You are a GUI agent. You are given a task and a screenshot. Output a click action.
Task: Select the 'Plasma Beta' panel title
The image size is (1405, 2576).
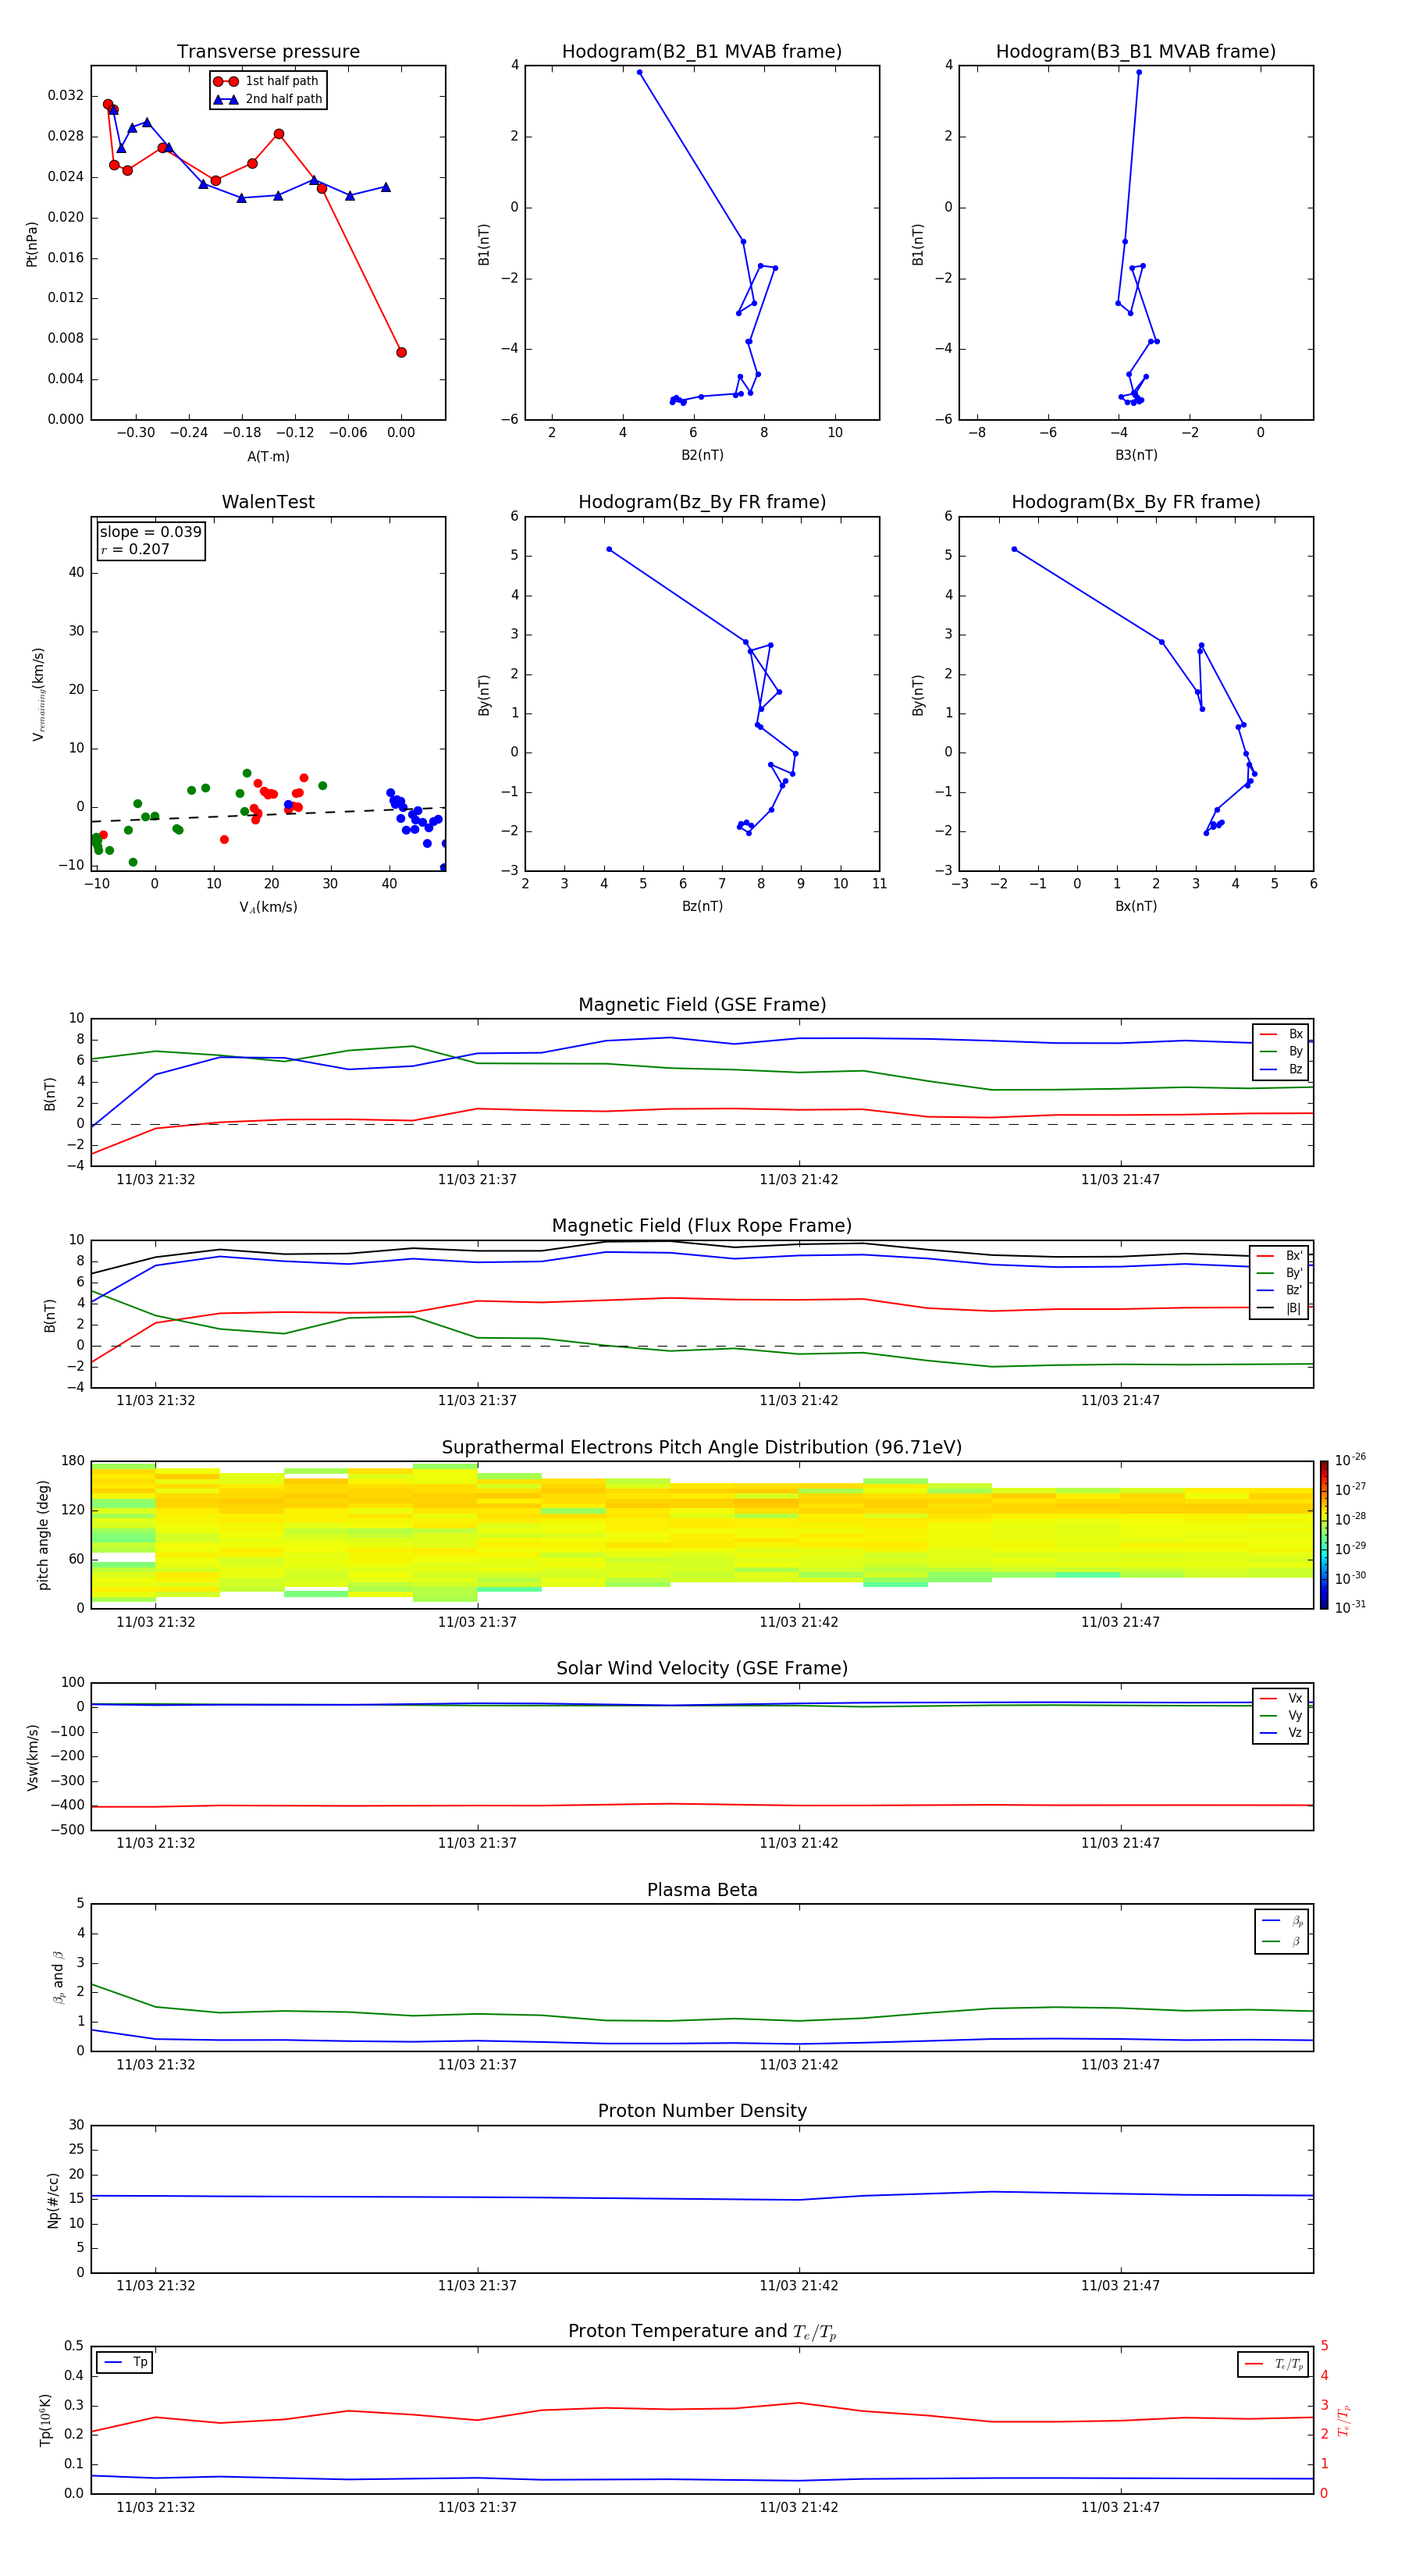click(x=702, y=1890)
